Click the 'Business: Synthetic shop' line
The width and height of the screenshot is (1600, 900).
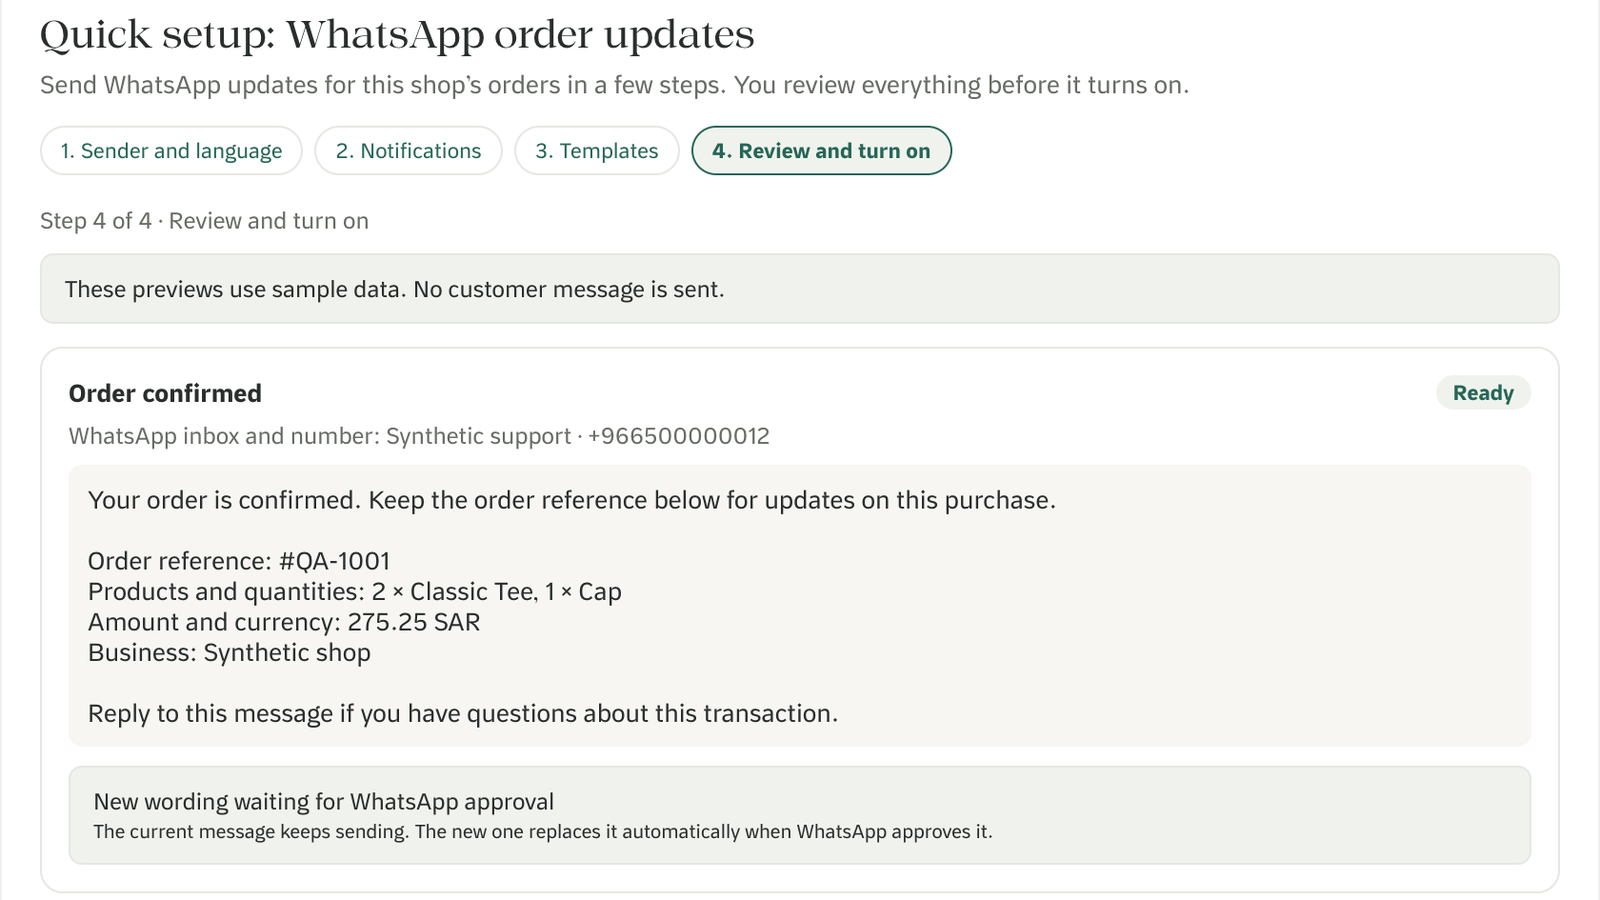pos(229,653)
